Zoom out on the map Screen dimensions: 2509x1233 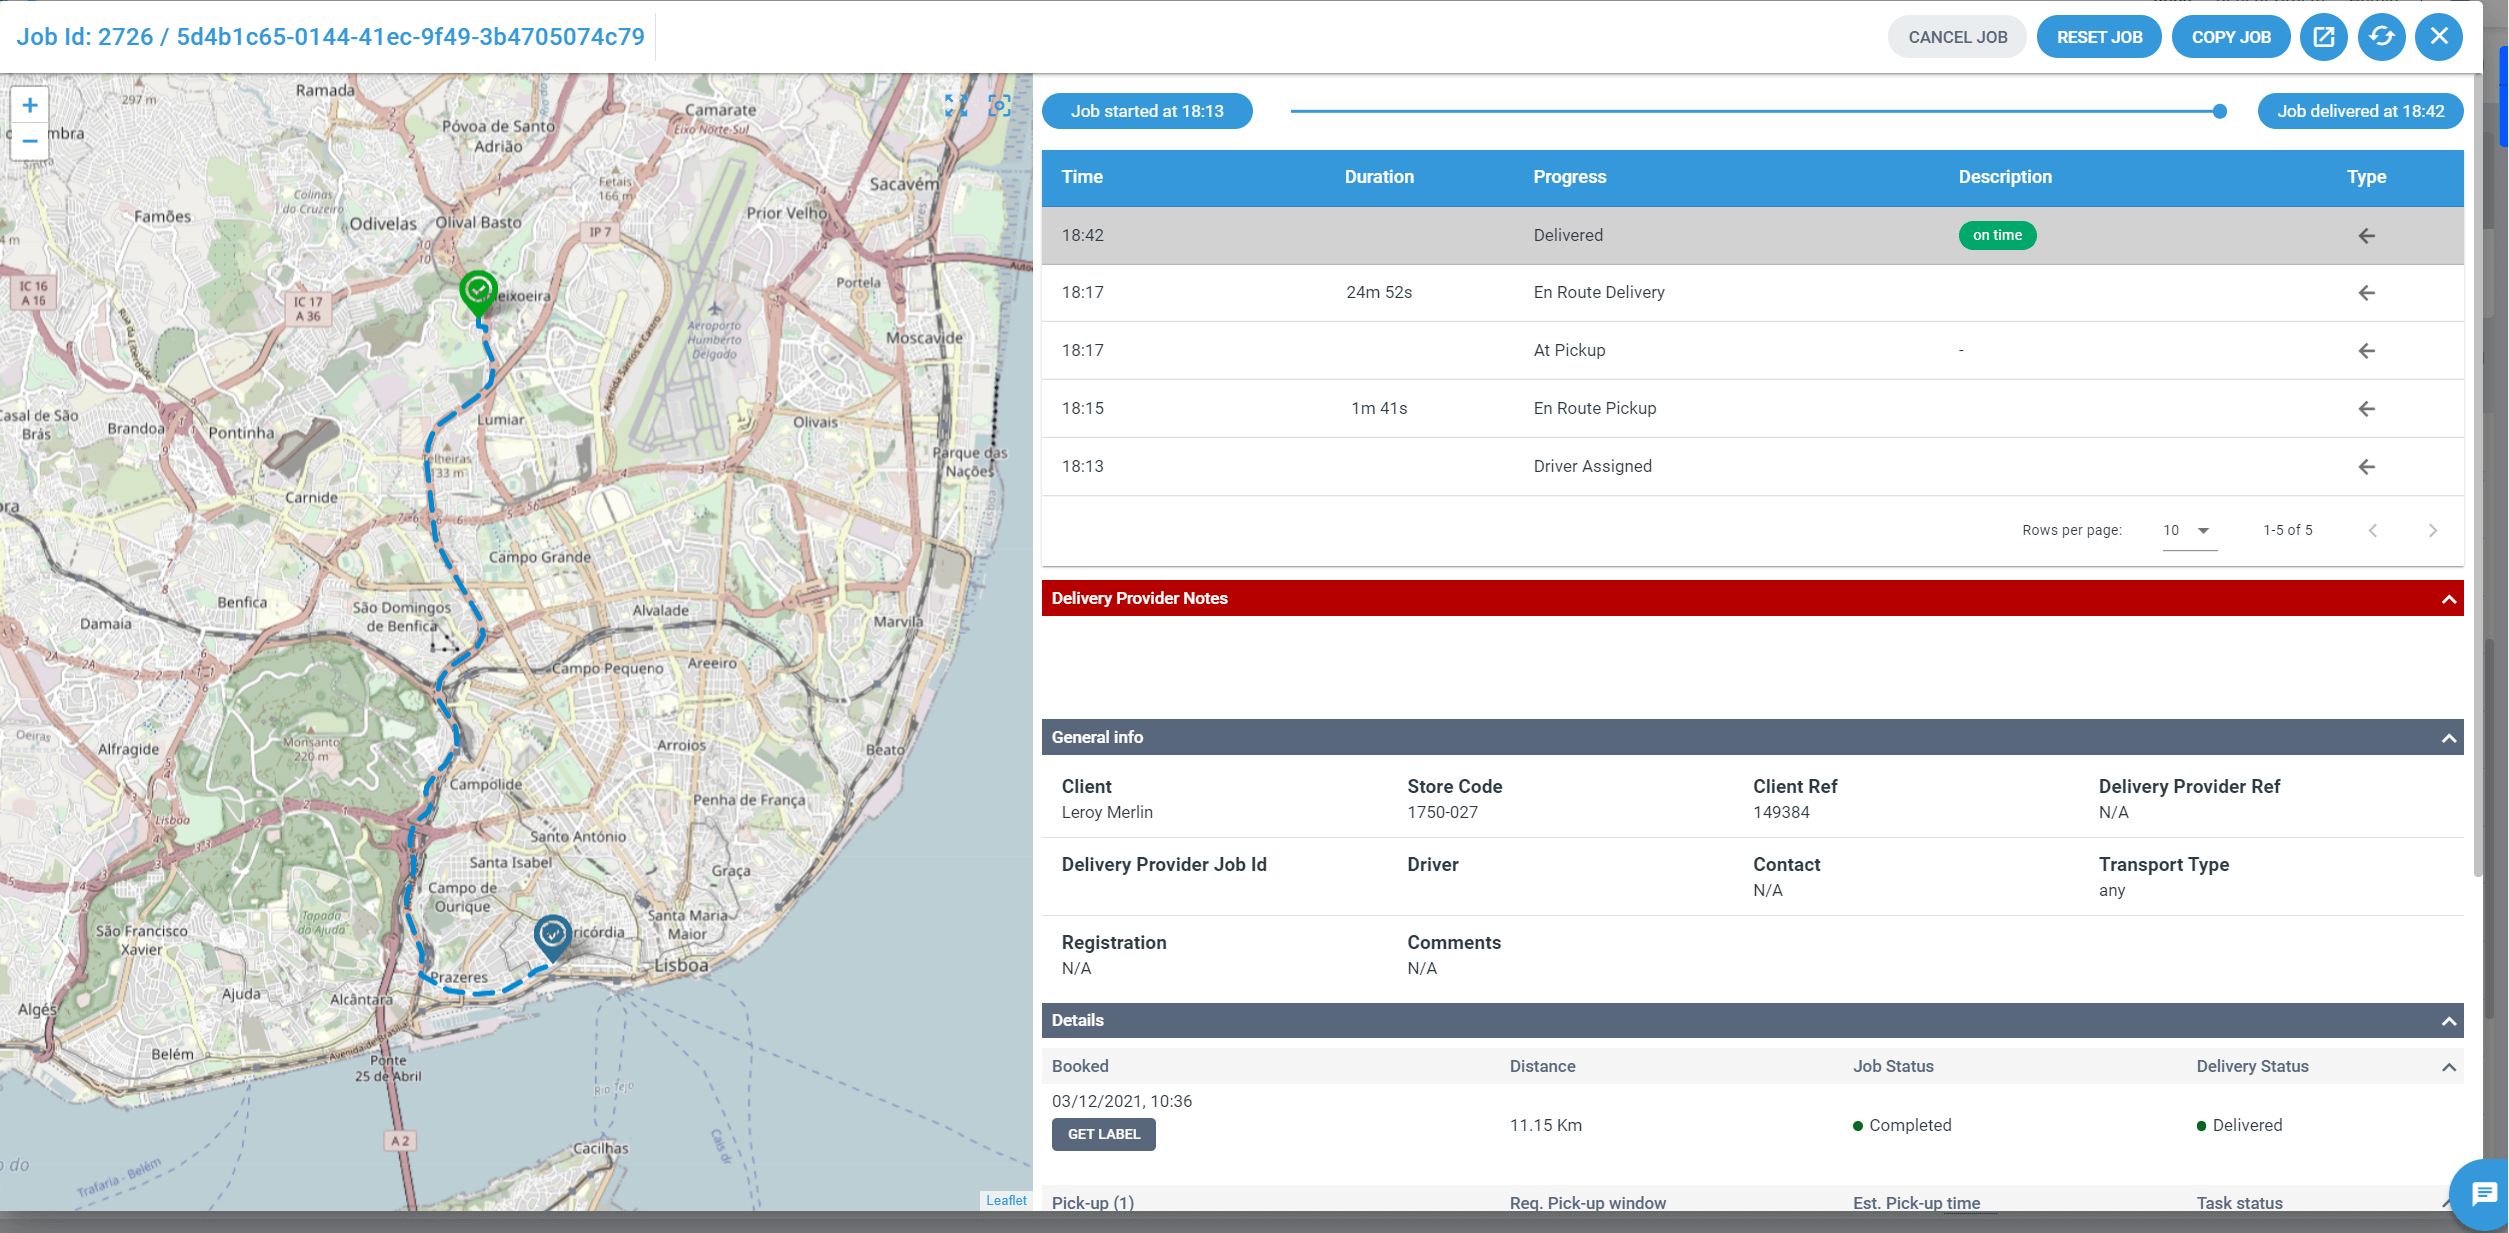pyautogui.click(x=30, y=141)
